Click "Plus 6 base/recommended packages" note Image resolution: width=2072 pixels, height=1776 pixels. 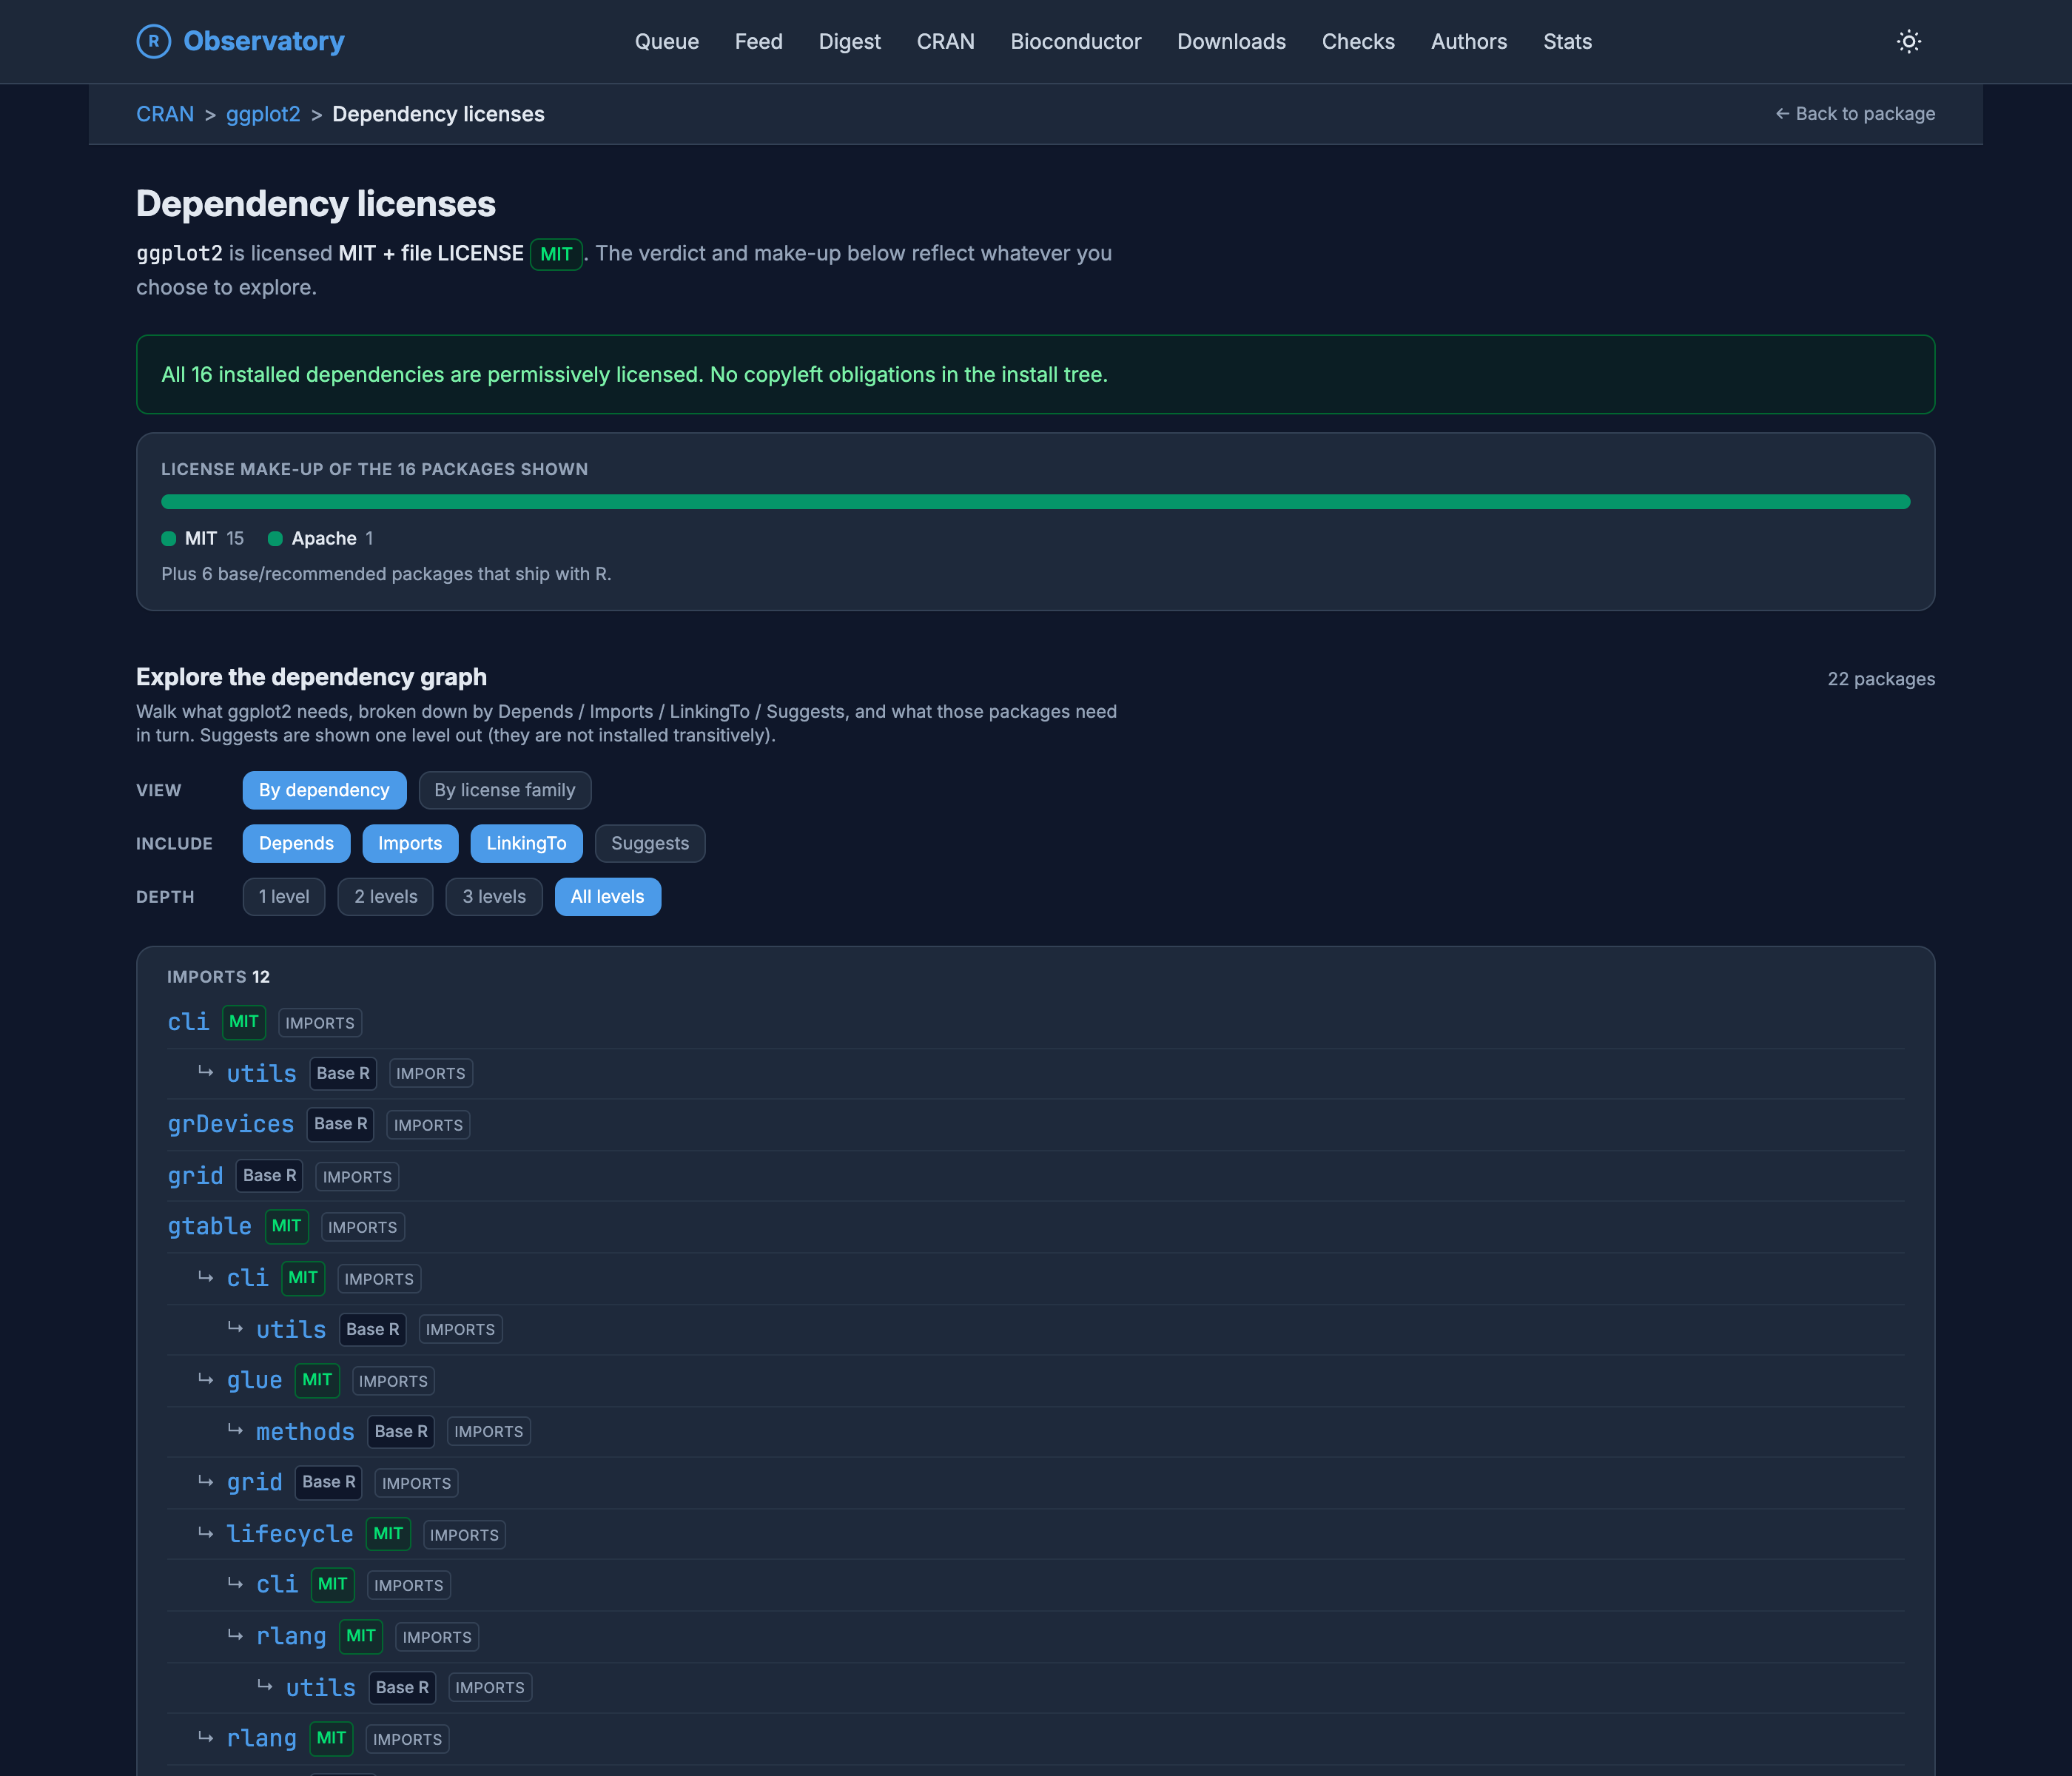[386, 574]
